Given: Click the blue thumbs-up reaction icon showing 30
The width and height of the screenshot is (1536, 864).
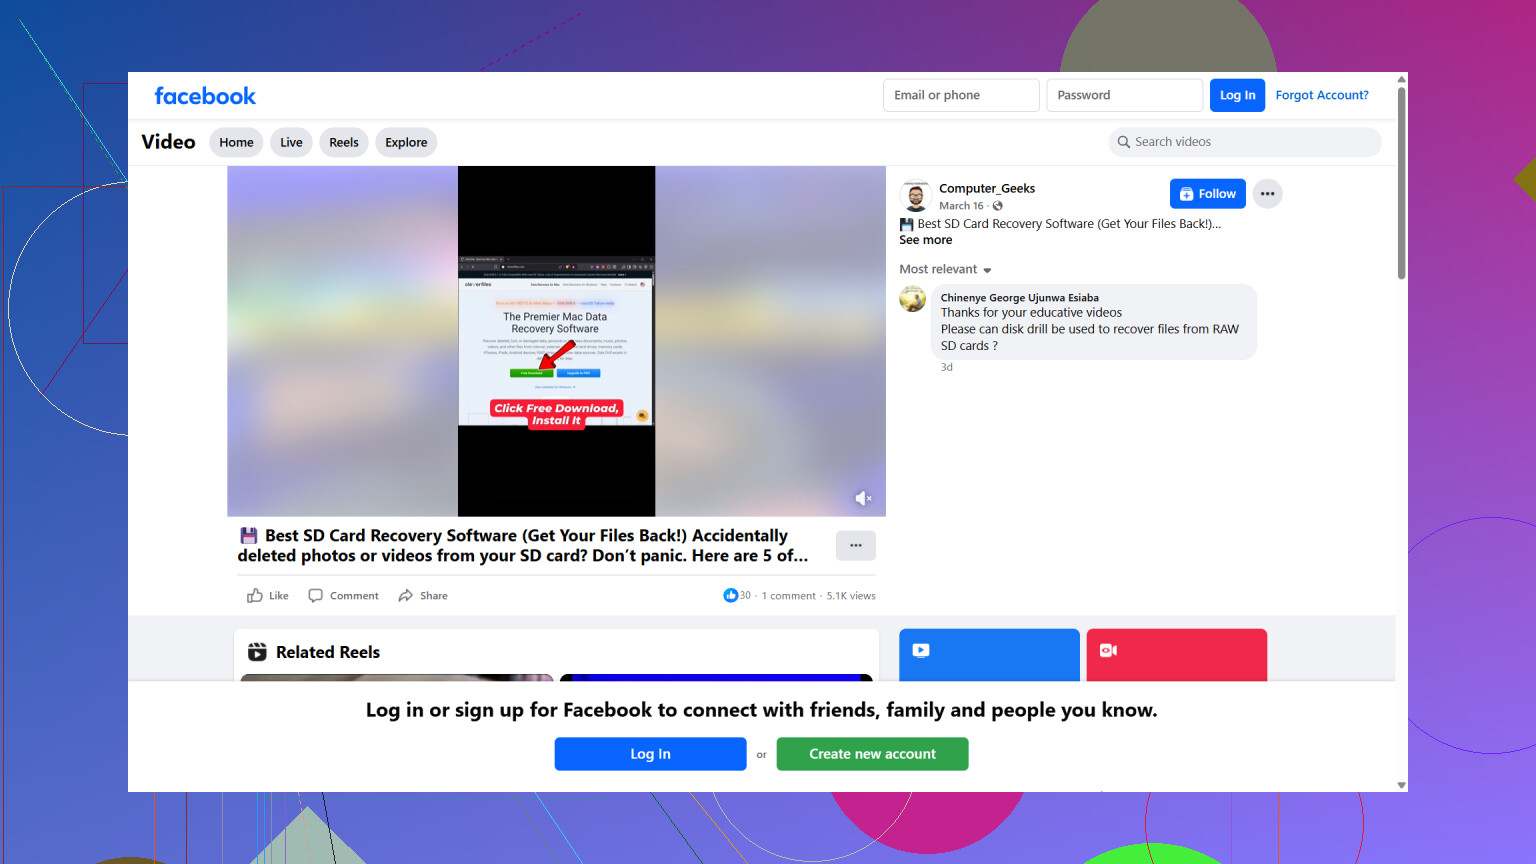Looking at the screenshot, I should (x=730, y=596).
